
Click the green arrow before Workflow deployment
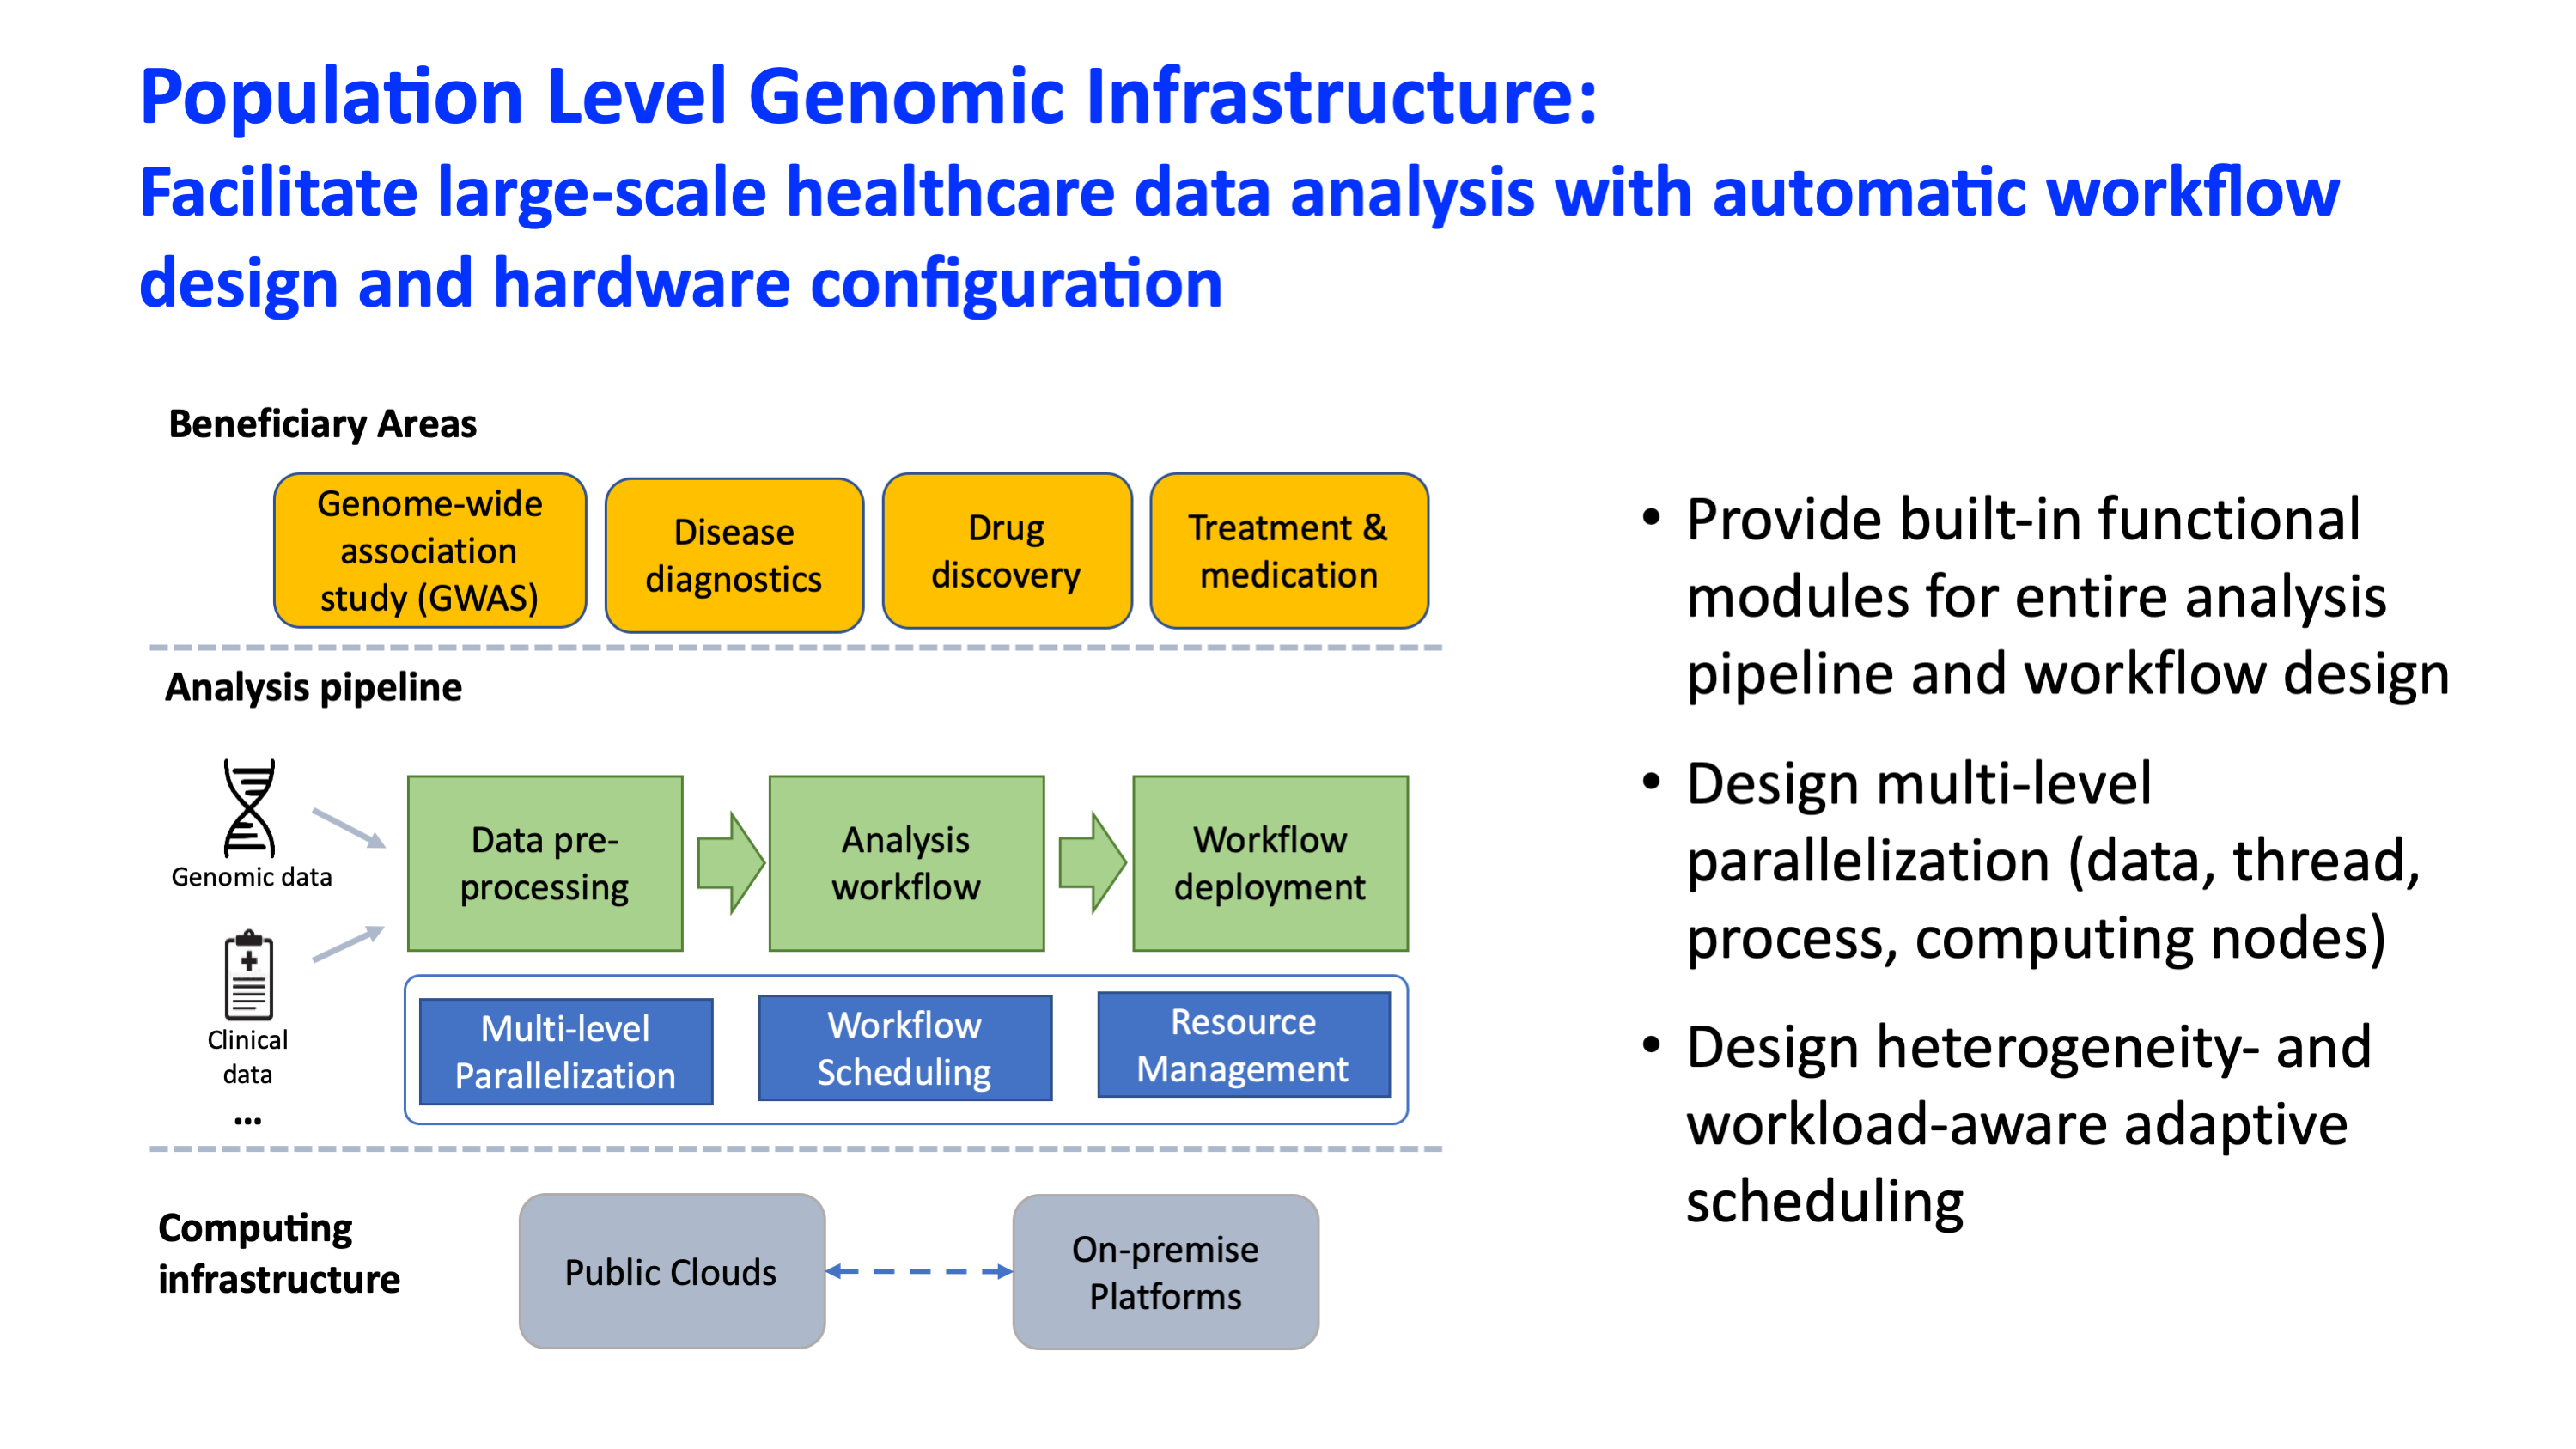(1093, 863)
